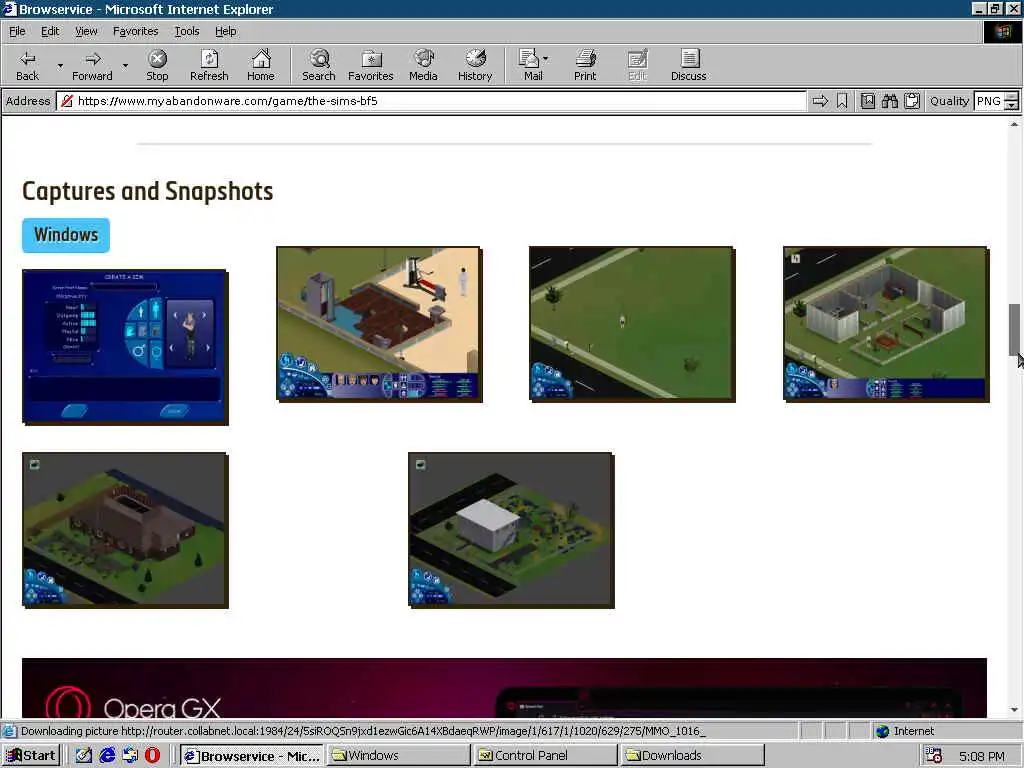Click the vertical scrollbar thumb

tap(1014, 329)
